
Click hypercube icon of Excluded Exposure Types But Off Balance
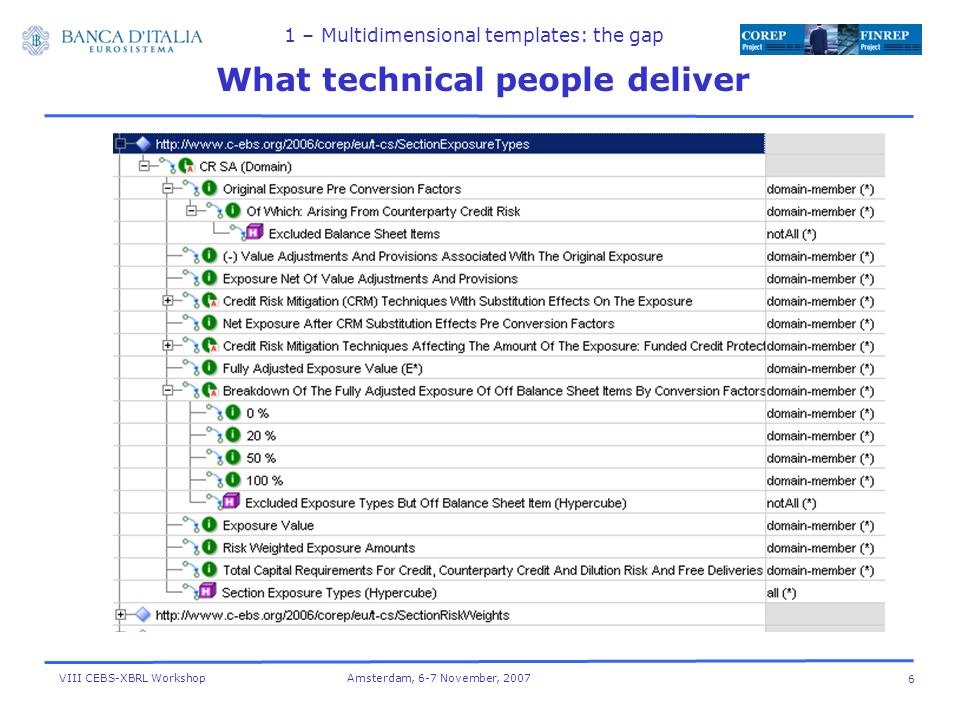pos(231,501)
